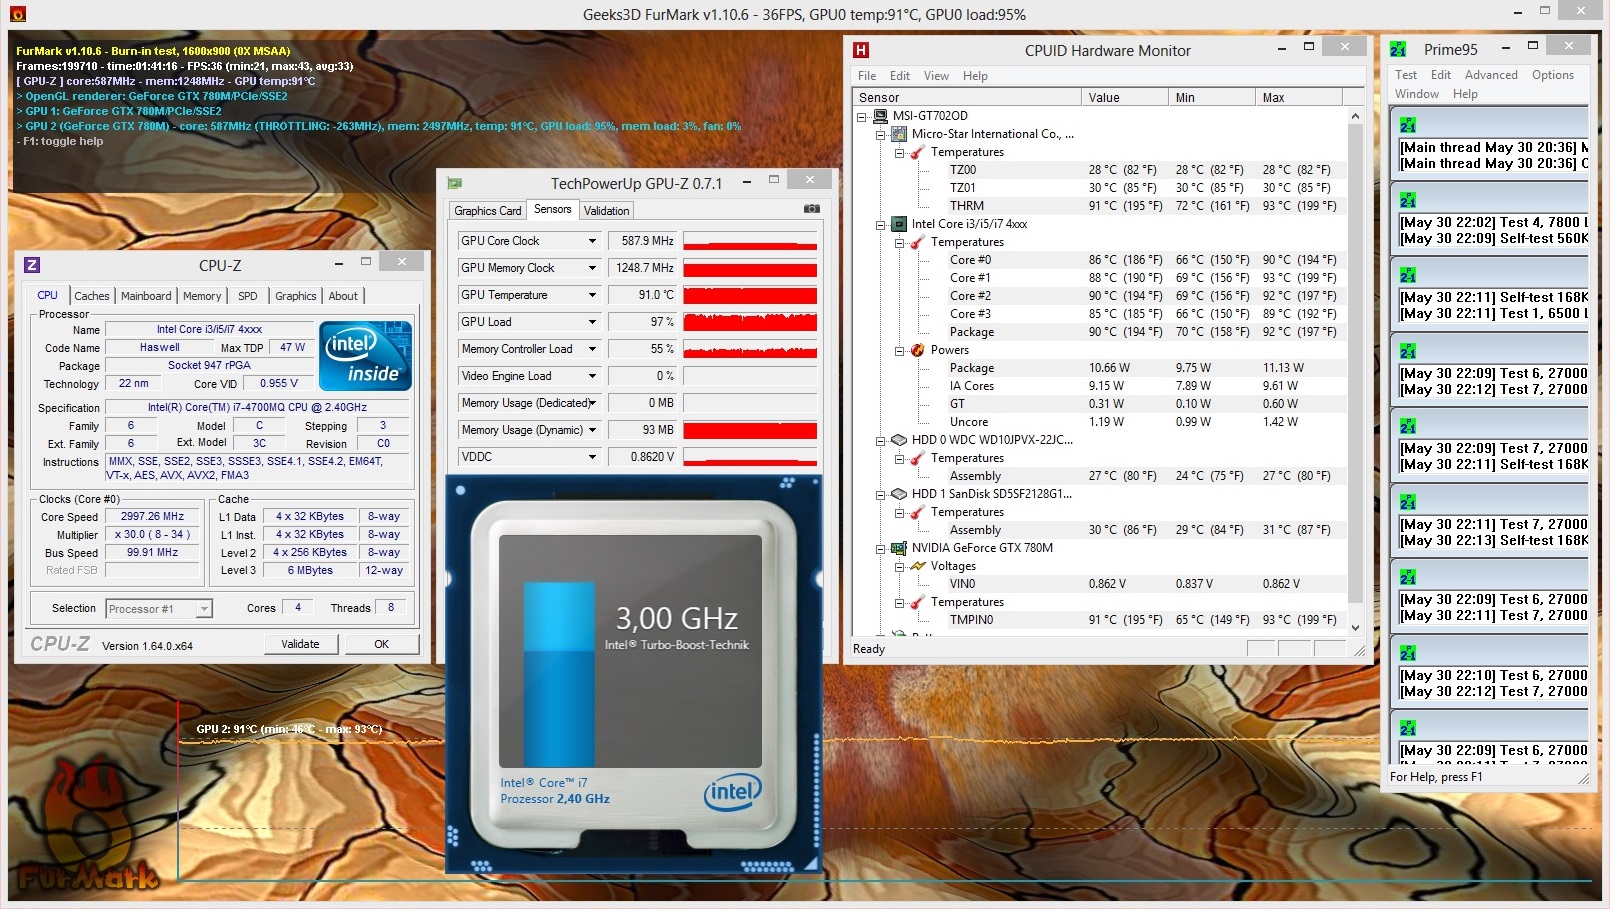Open the VDDC sensor dropdown
The width and height of the screenshot is (1610, 909).
point(592,457)
